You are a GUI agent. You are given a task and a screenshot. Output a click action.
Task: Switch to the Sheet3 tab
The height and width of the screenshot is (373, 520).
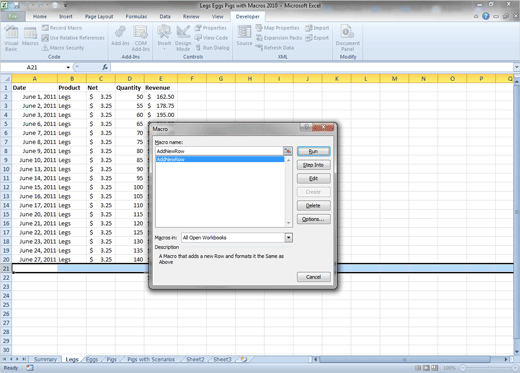(222, 359)
